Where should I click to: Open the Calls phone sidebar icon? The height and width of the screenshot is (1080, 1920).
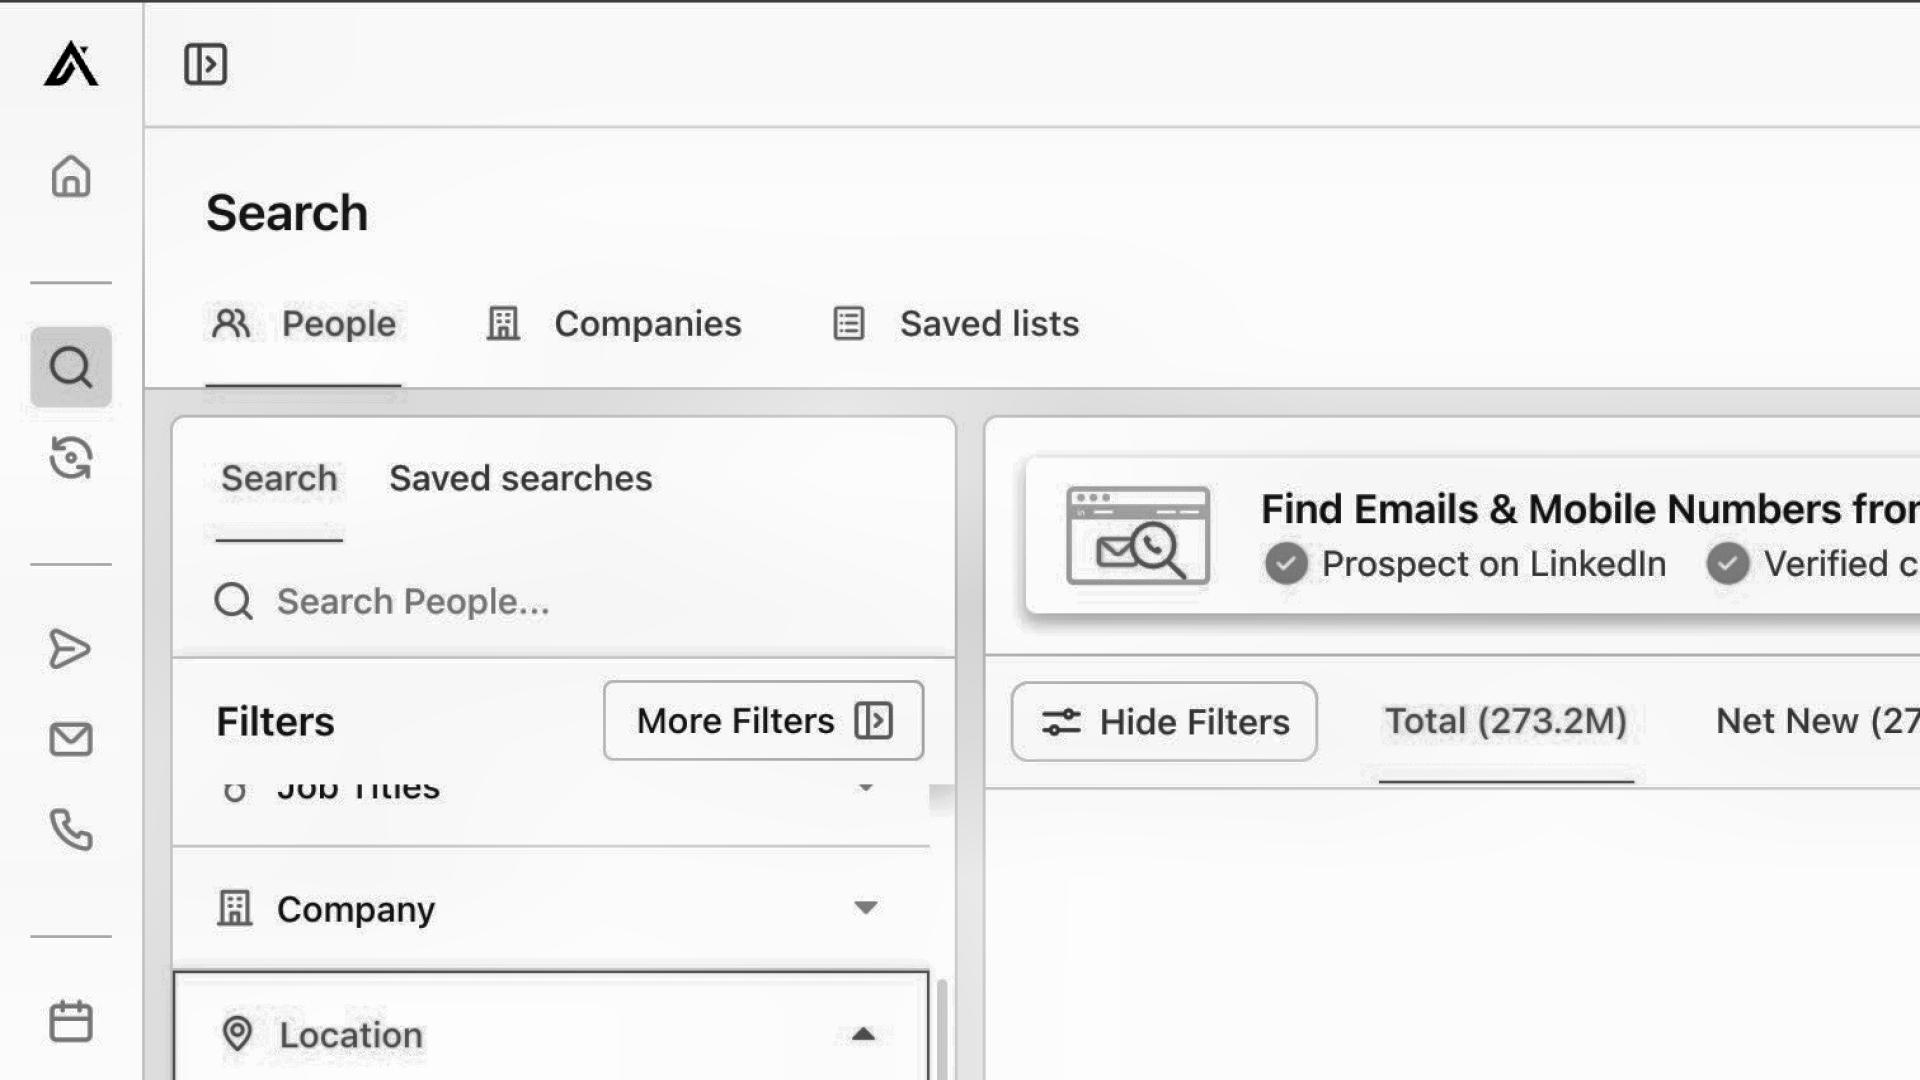pyautogui.click(x=71, y=830)
